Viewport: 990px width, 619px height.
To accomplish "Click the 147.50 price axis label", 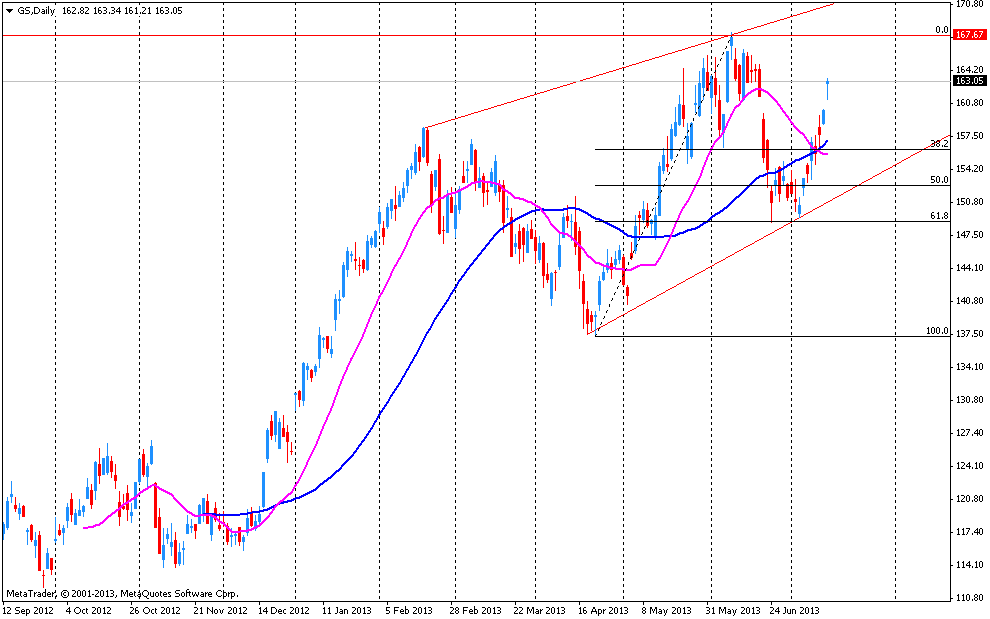I will [x=970, y=234].
